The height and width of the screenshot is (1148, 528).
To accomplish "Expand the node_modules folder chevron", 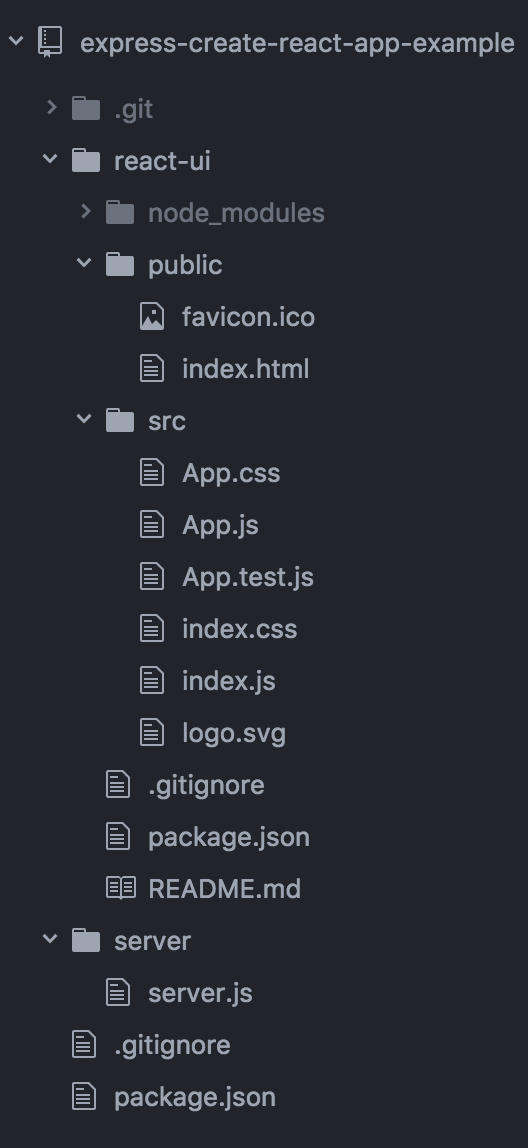I will (x=86, y=212).
